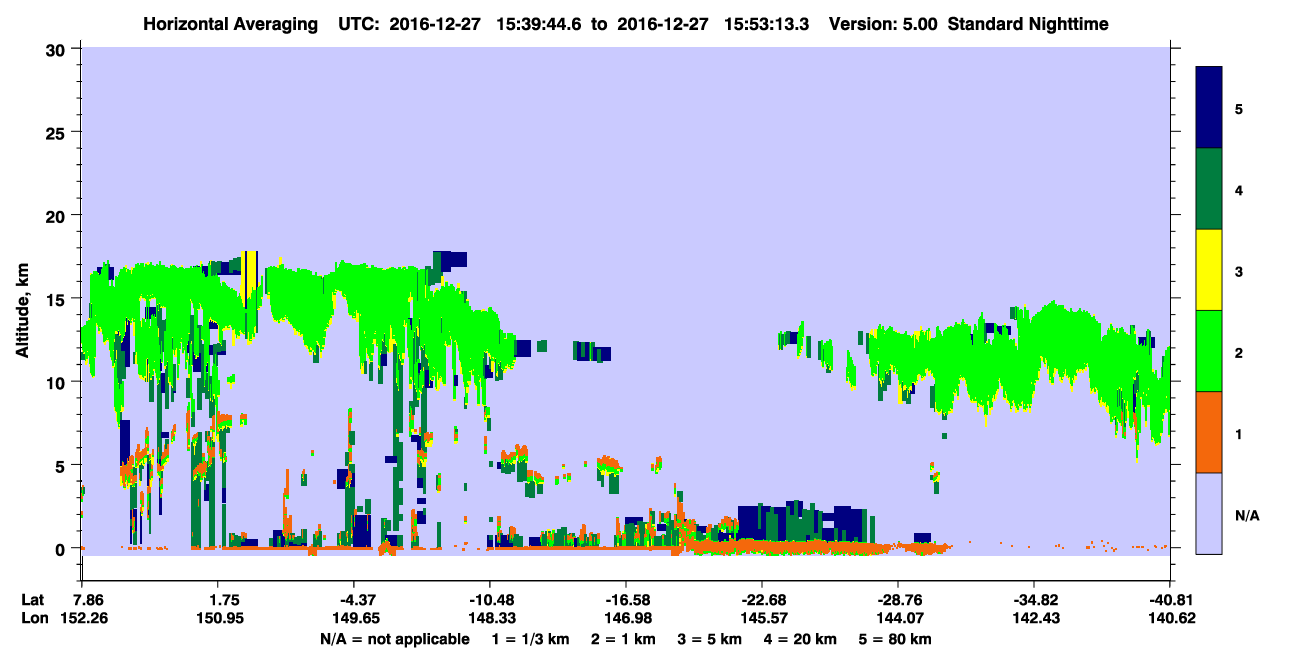Click latitude value -22.68

click(x=762, y=601)
